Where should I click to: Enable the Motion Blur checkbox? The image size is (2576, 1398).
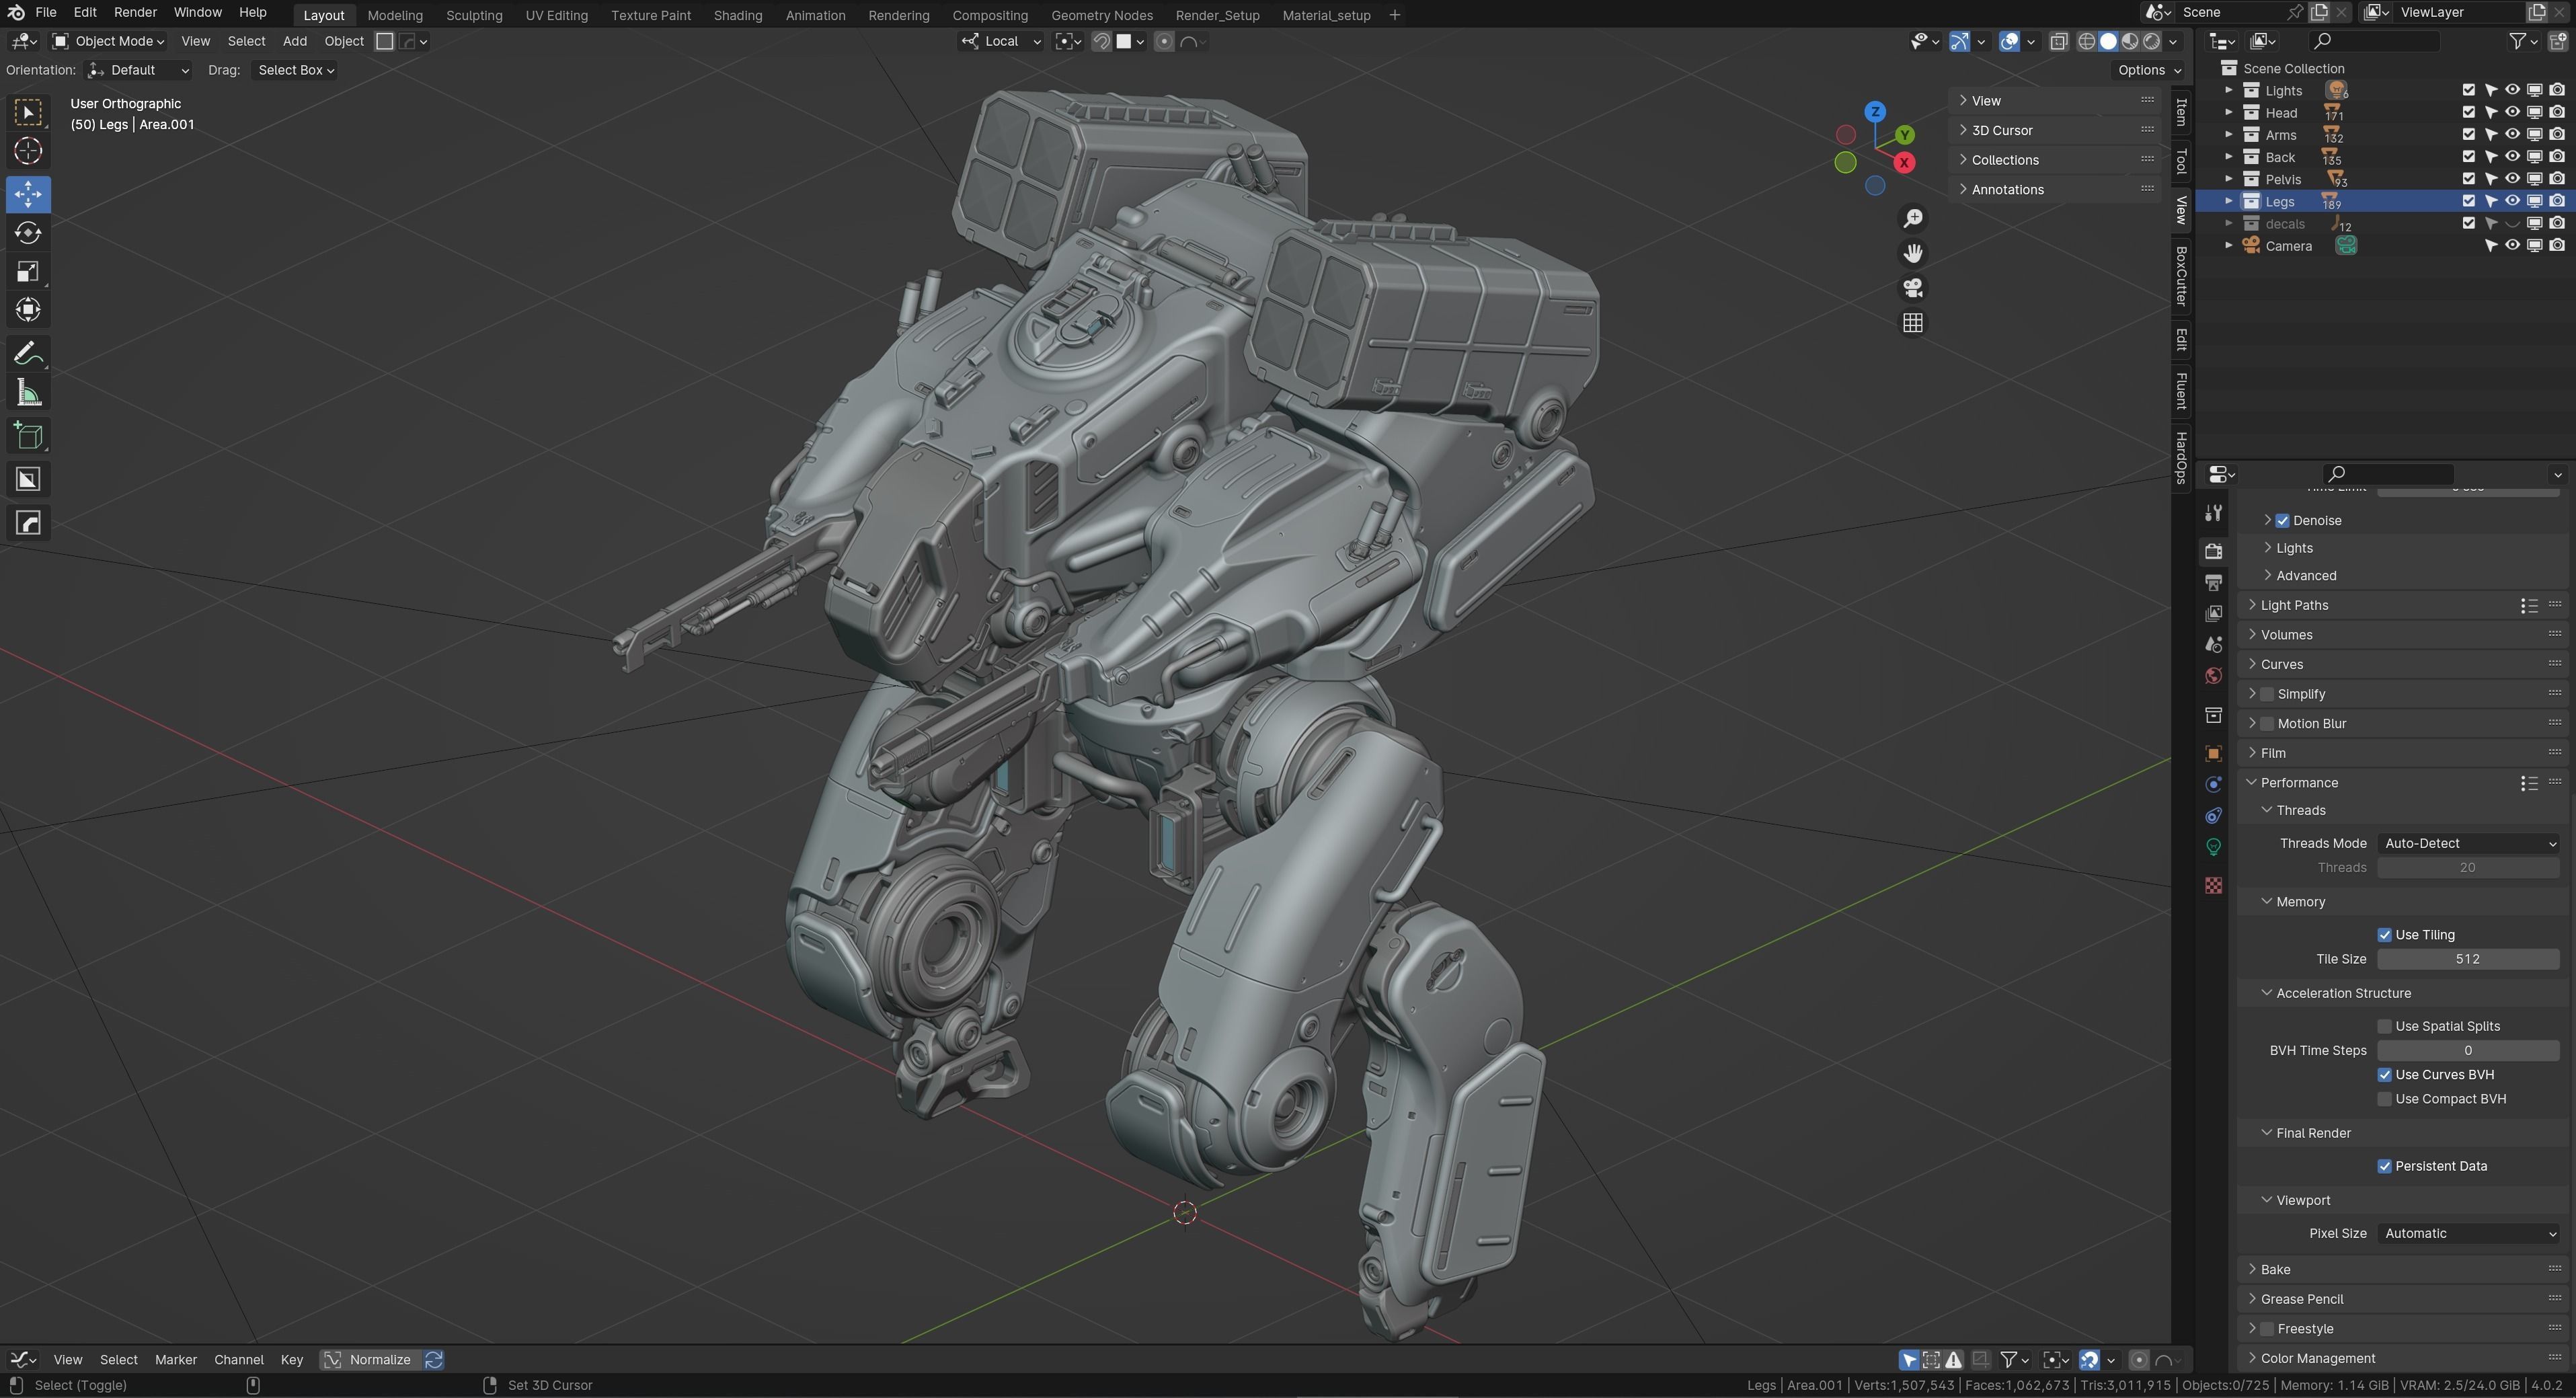pos(2267,724)
